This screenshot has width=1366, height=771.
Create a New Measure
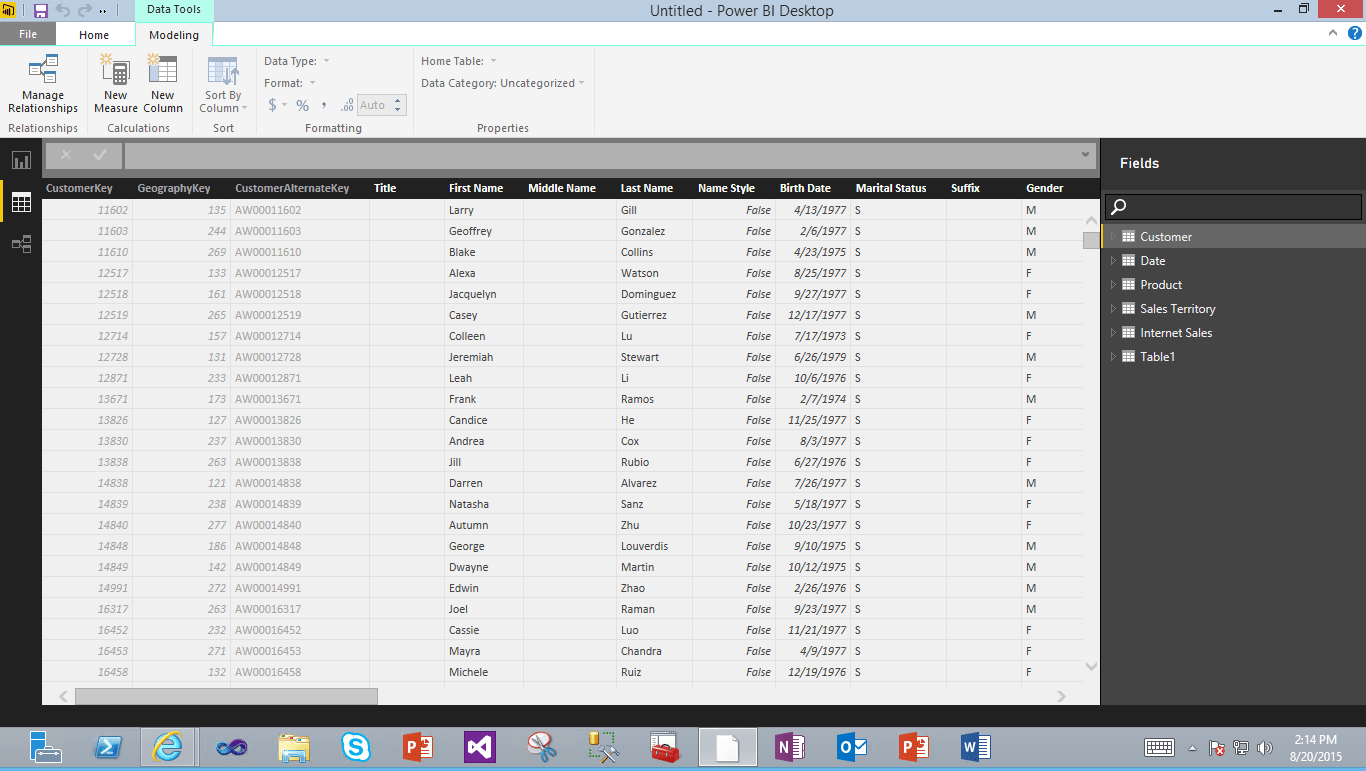116,85
